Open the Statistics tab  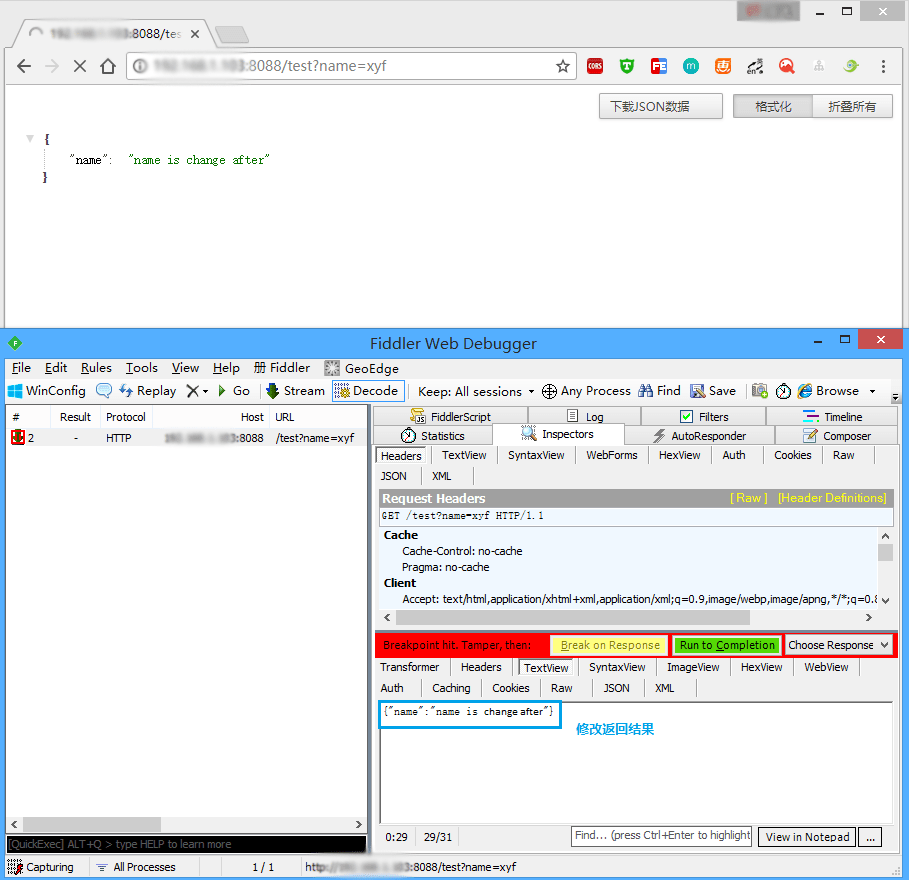433,435
